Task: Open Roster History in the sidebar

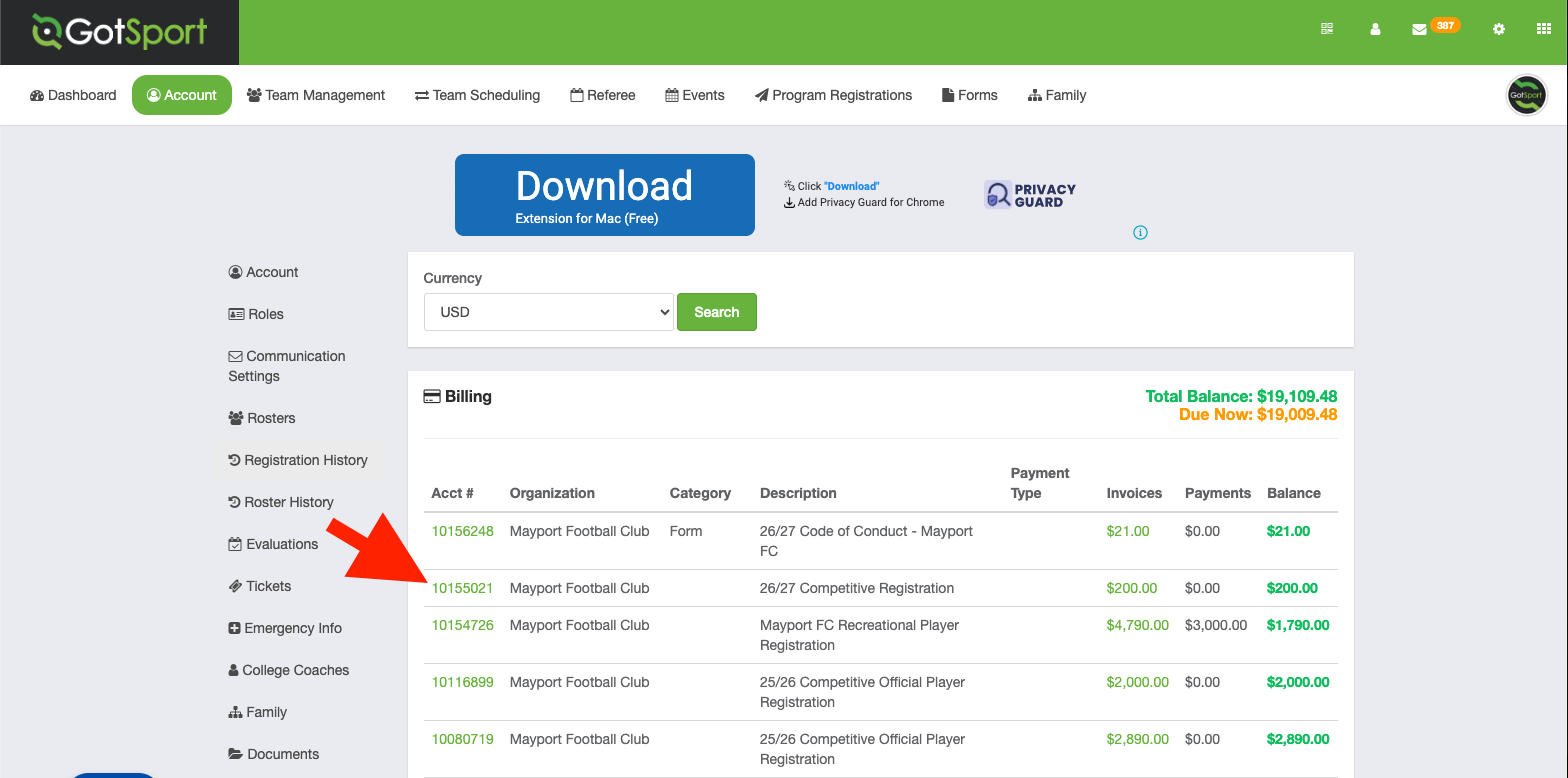Action: point(281,502)
